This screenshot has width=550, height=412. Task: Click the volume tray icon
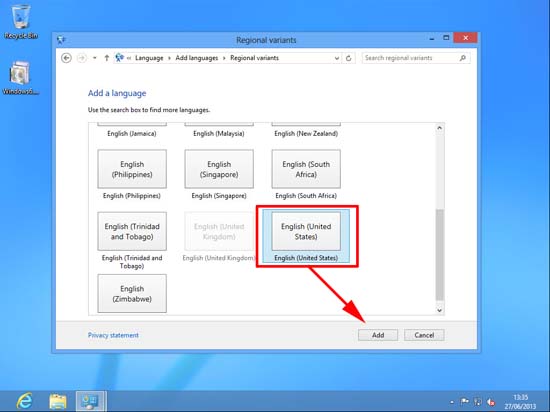[491, 402]
